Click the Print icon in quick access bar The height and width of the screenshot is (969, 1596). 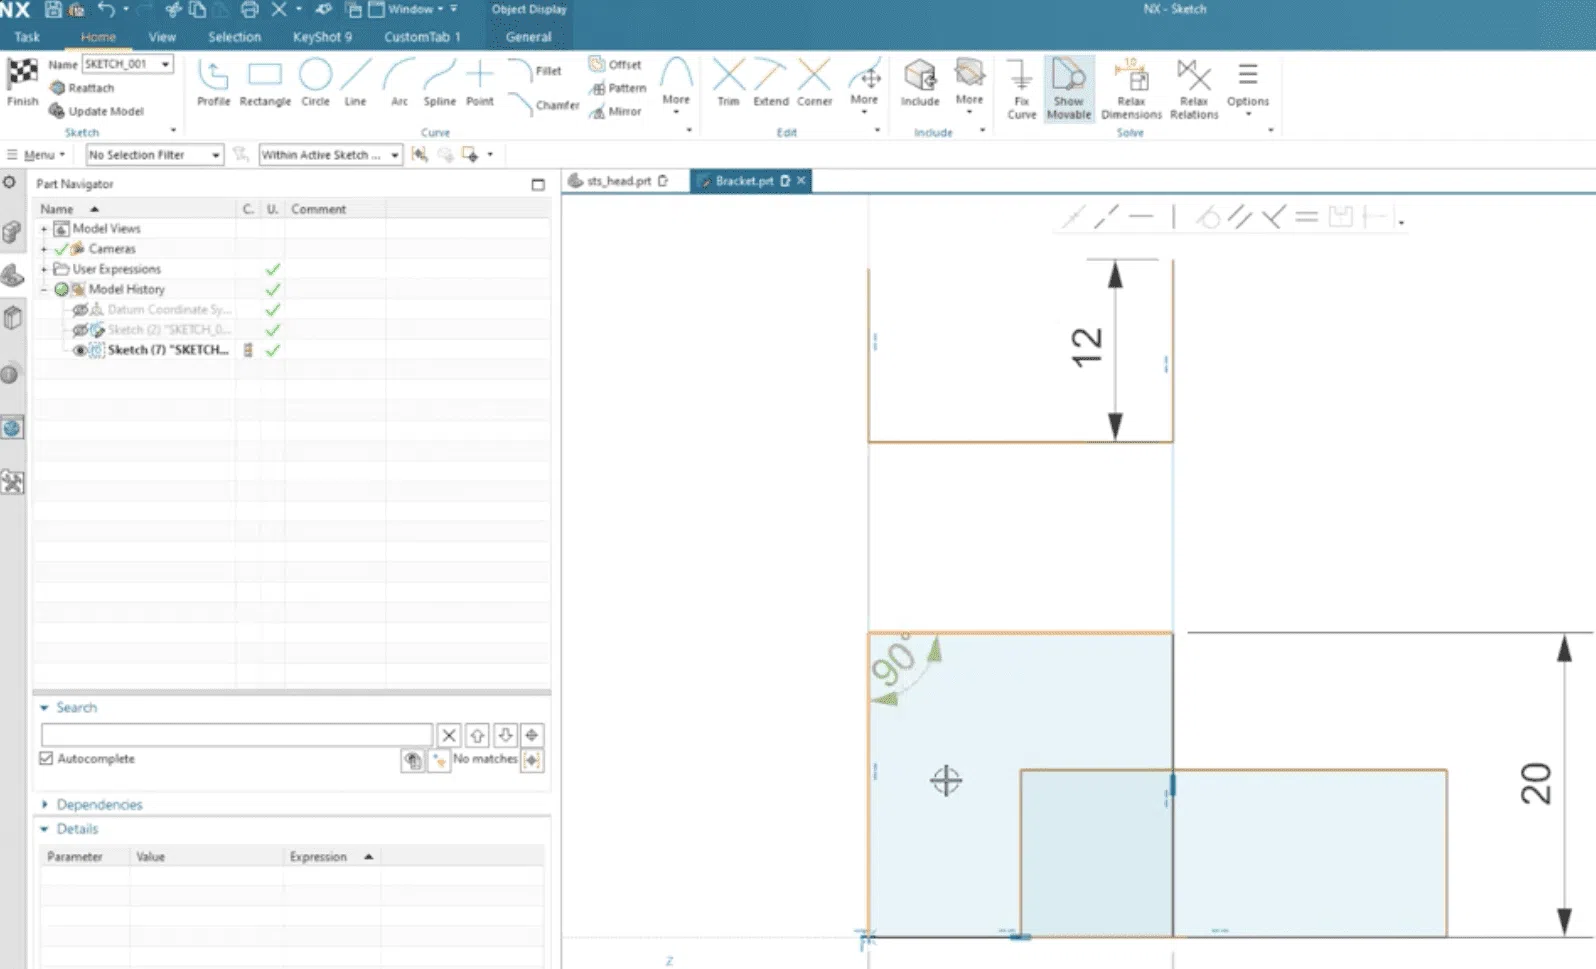tap(249, 10)
